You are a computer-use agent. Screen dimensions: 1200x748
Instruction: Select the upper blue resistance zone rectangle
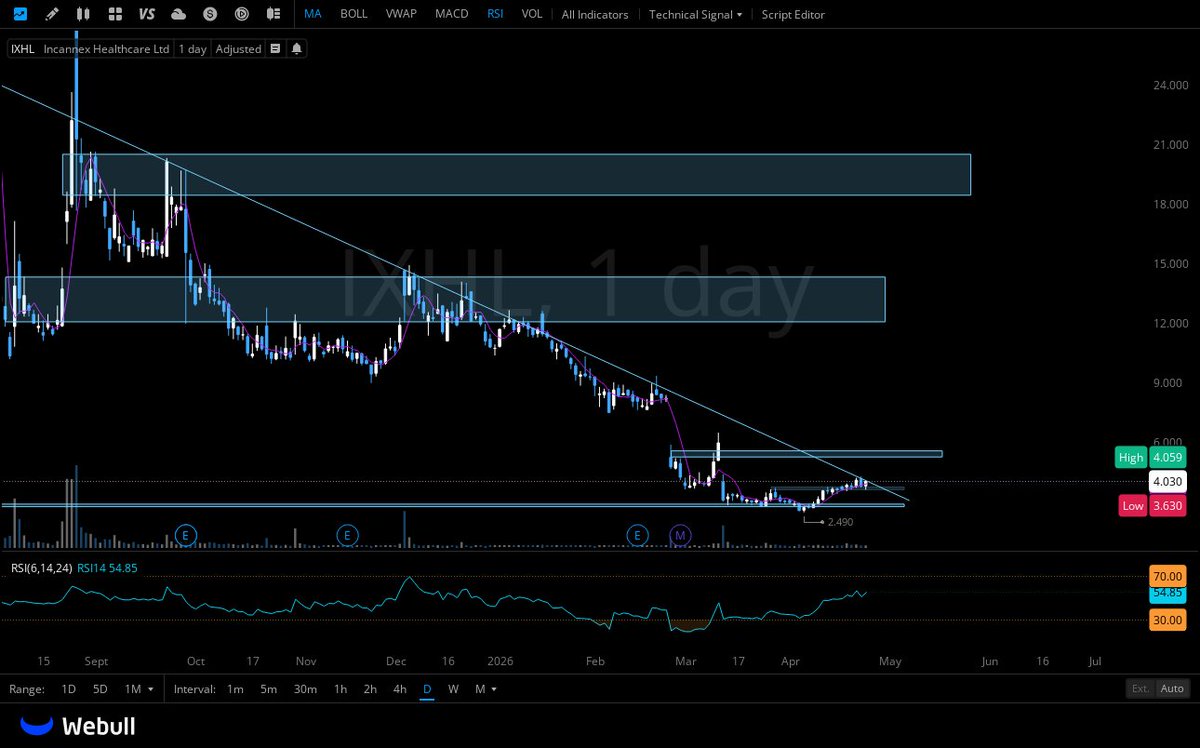point(516,174)
